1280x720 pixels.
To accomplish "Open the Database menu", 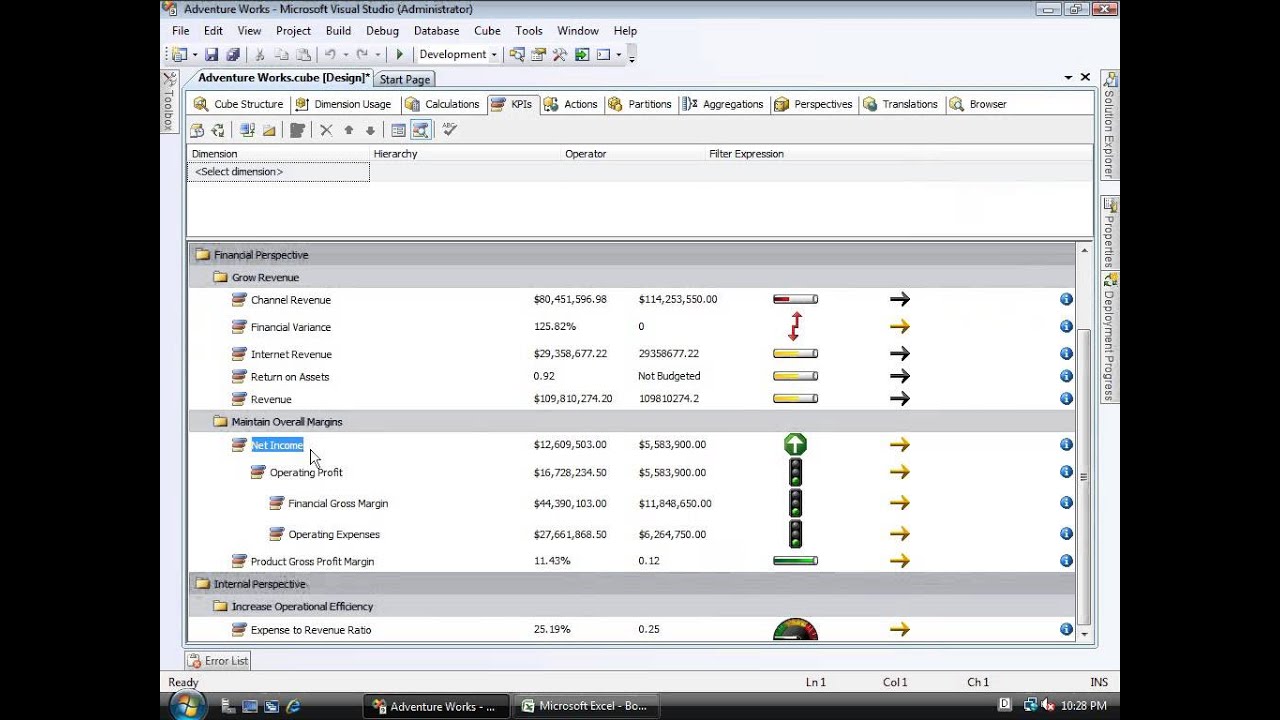I will [x=437, y=31].
